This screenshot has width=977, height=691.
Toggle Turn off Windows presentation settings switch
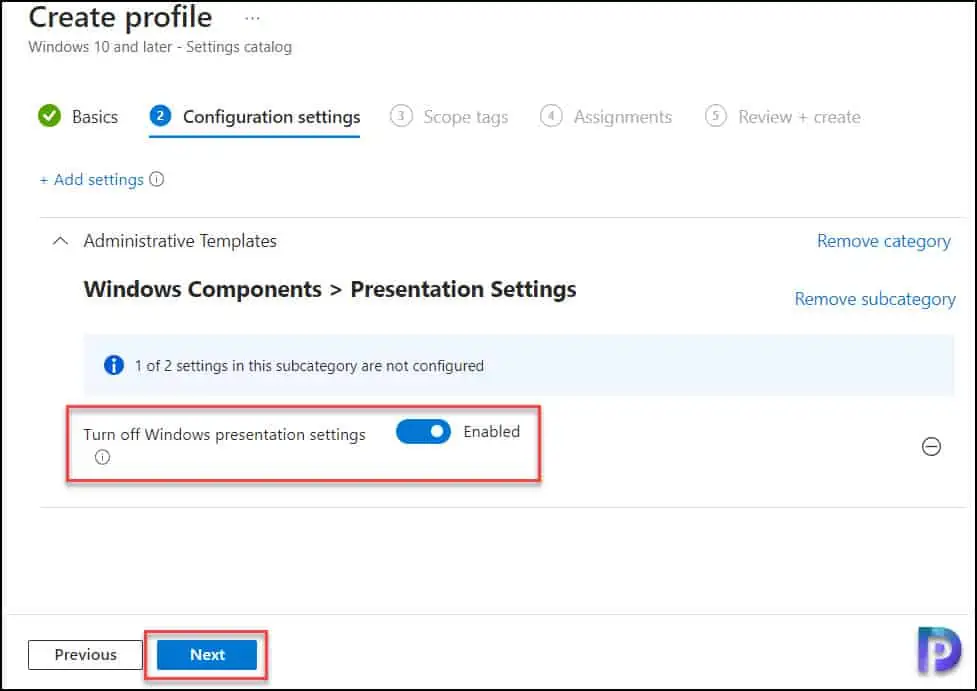pos(423,431)
